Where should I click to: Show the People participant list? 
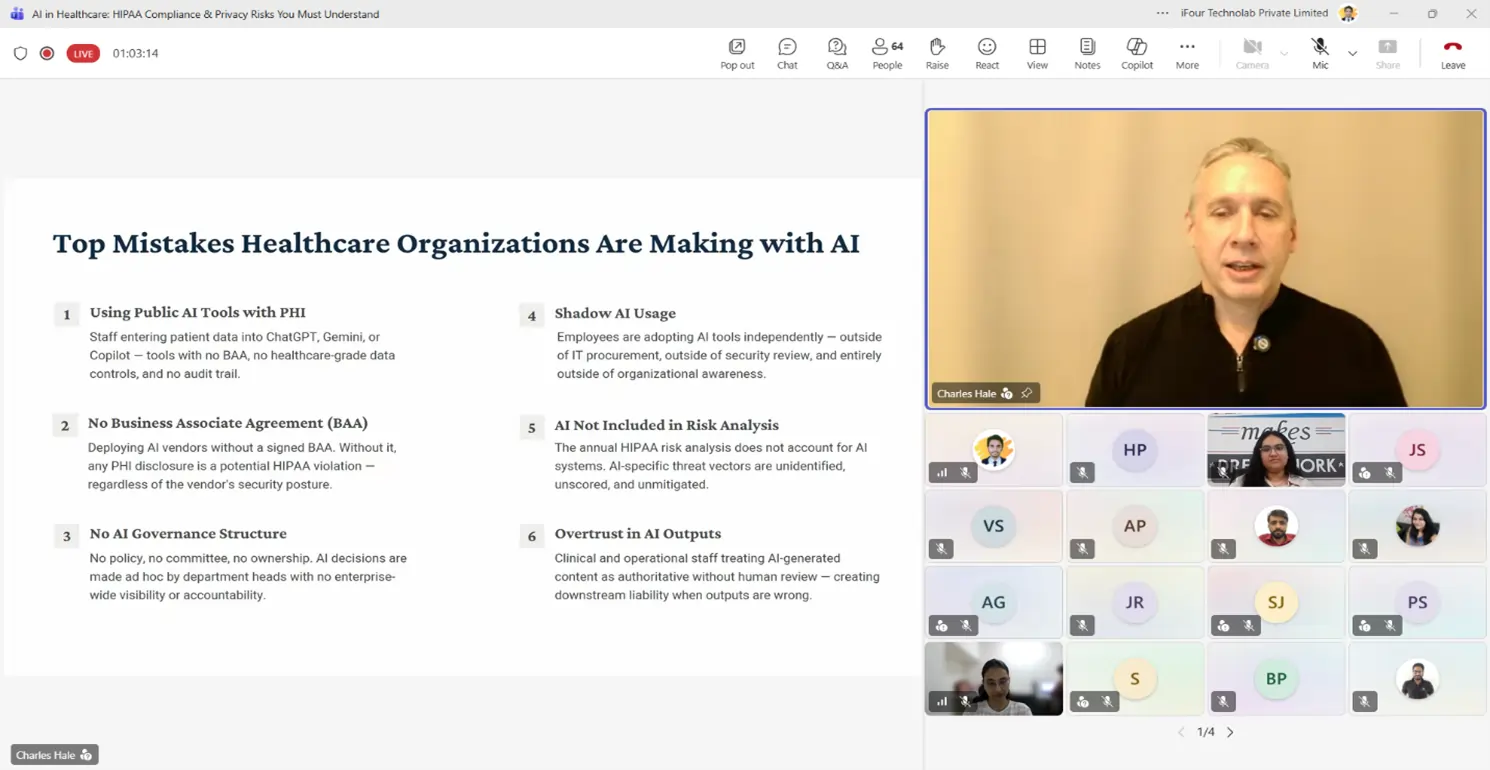pos(887,53)
